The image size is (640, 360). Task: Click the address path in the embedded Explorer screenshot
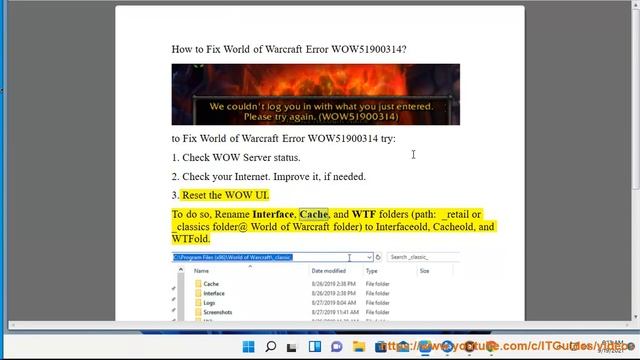(233, 257)
